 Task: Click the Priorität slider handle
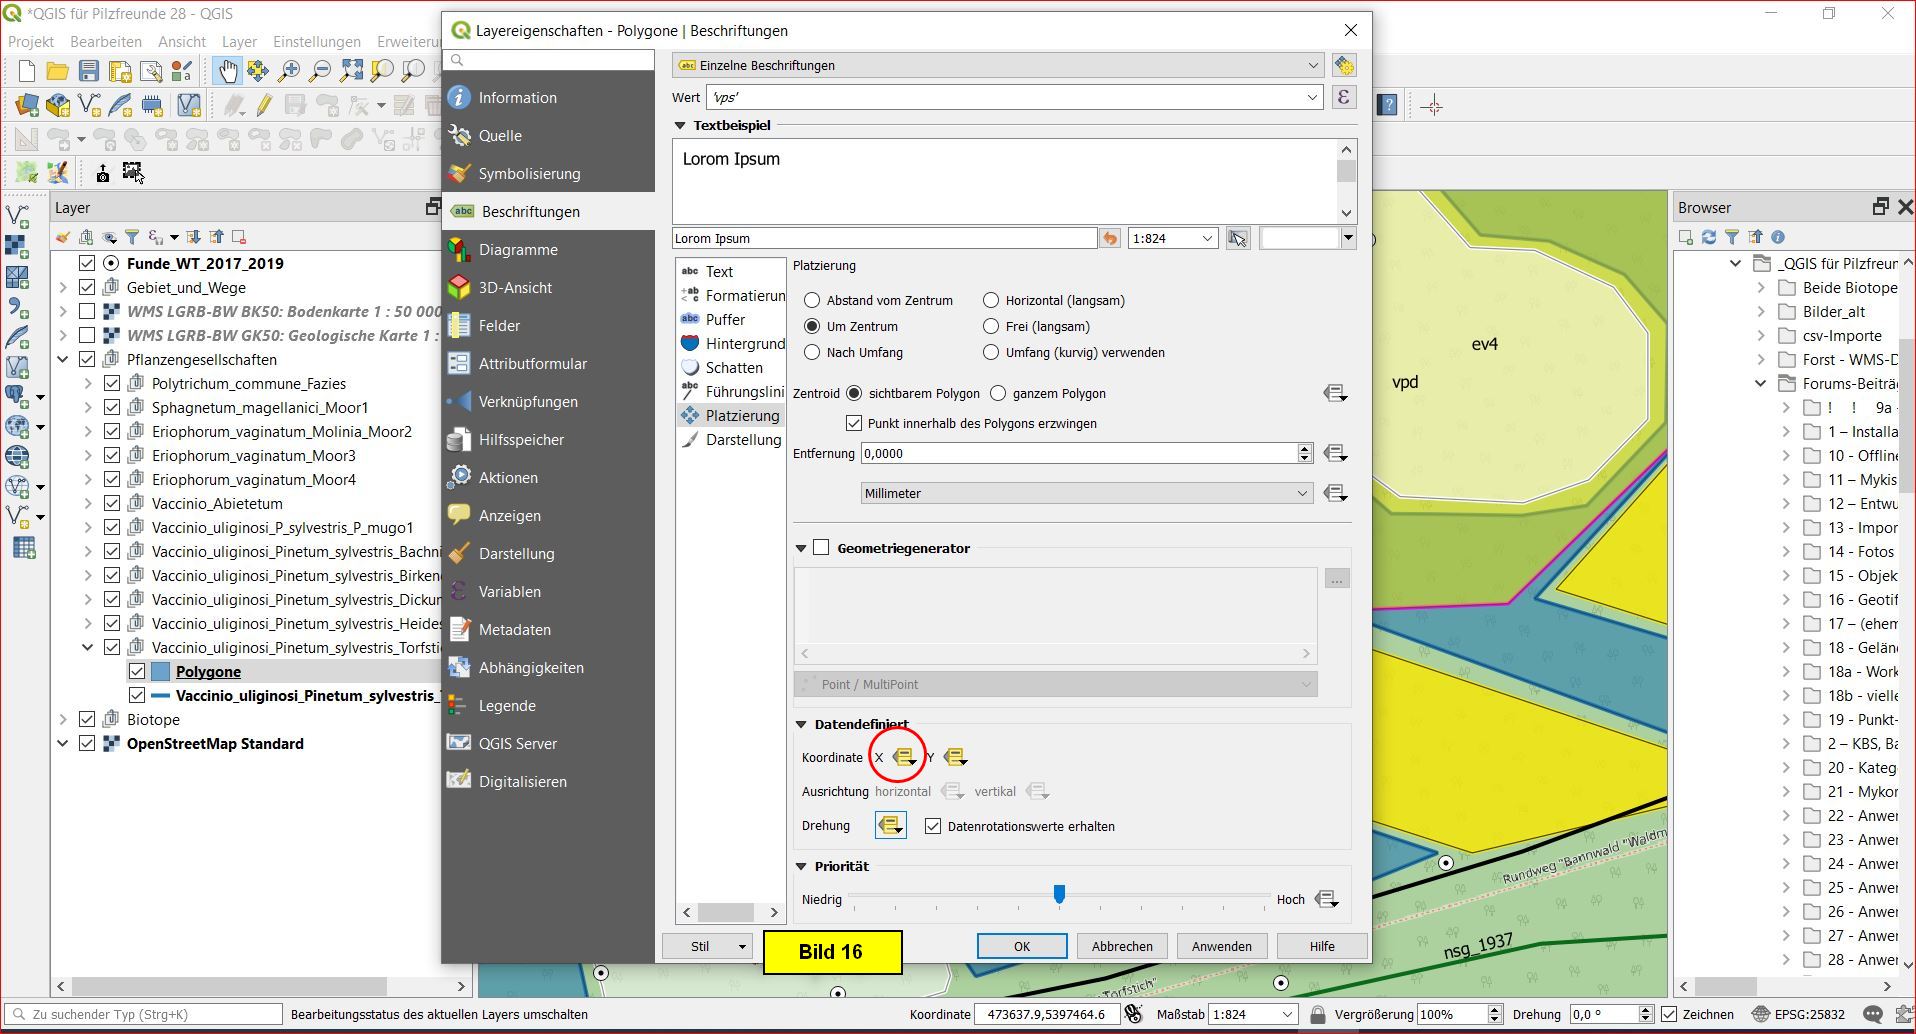pyautogui.click(x=1059, y=893)
